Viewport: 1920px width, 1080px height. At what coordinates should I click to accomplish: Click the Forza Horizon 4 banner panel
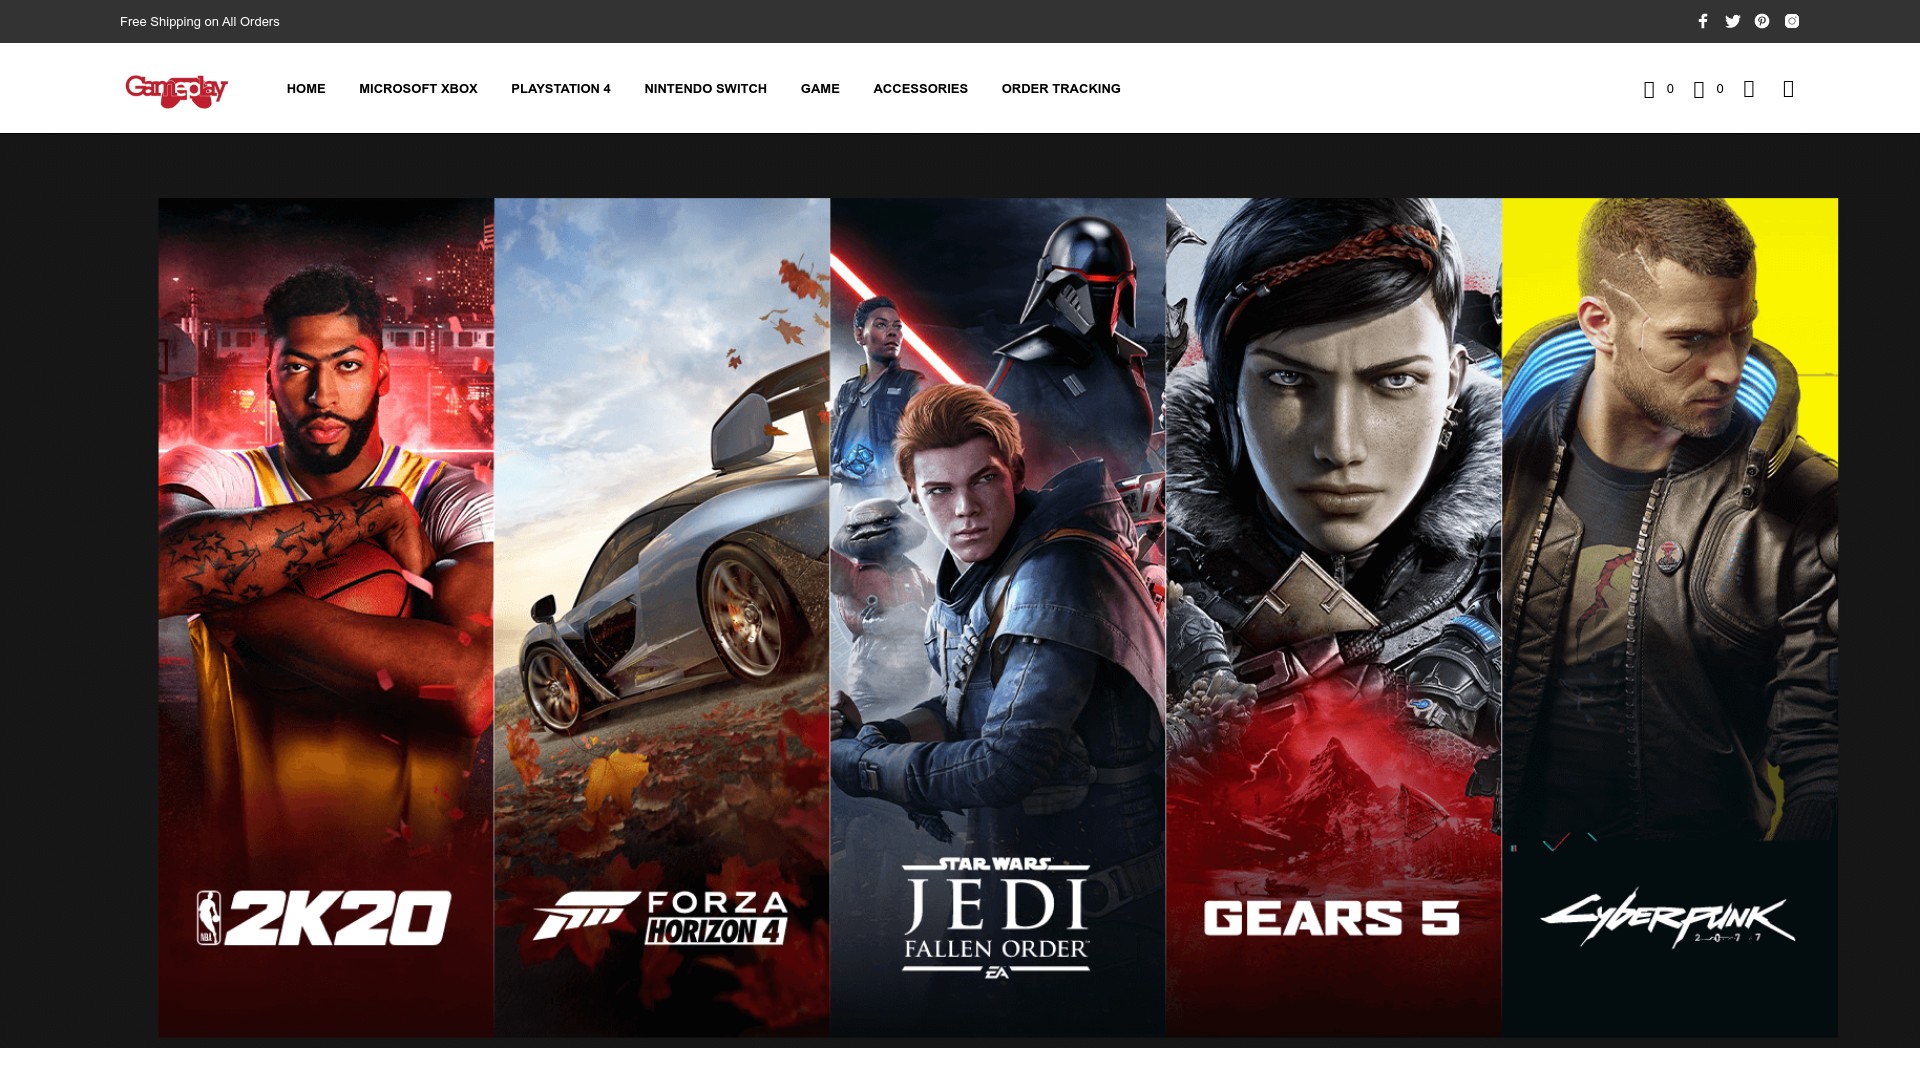click(x=662, y=617)
